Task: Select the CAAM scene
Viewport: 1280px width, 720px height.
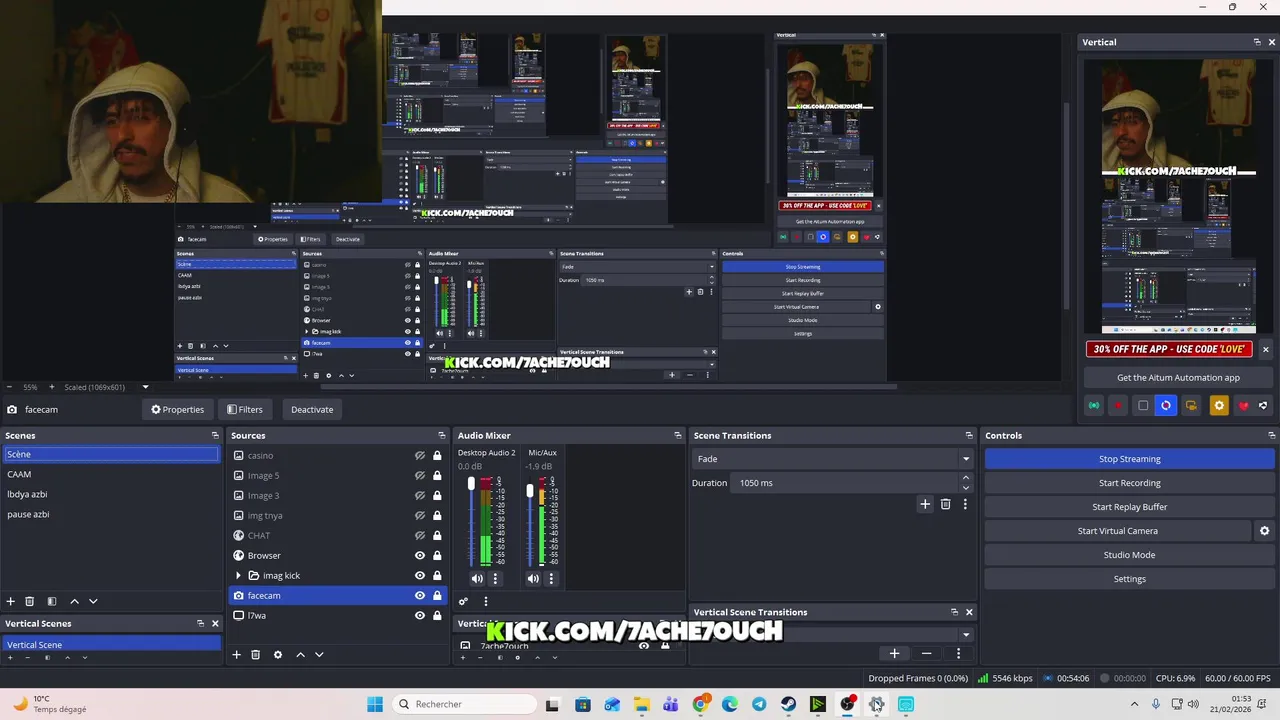Action: tap(111, 474)
